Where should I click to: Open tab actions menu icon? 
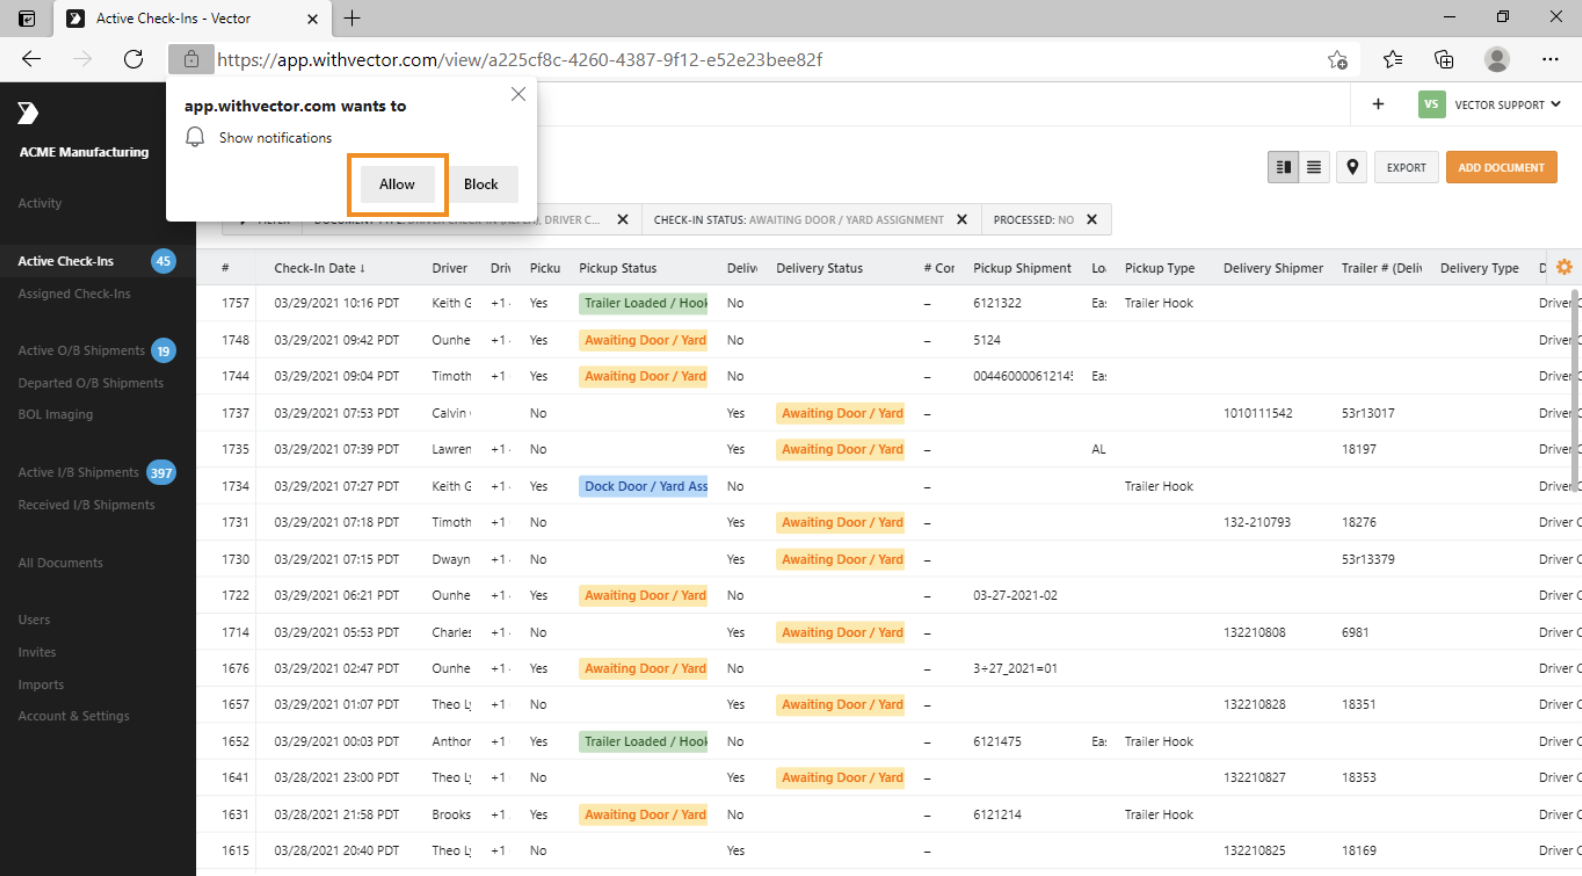(x=27, y=18)
